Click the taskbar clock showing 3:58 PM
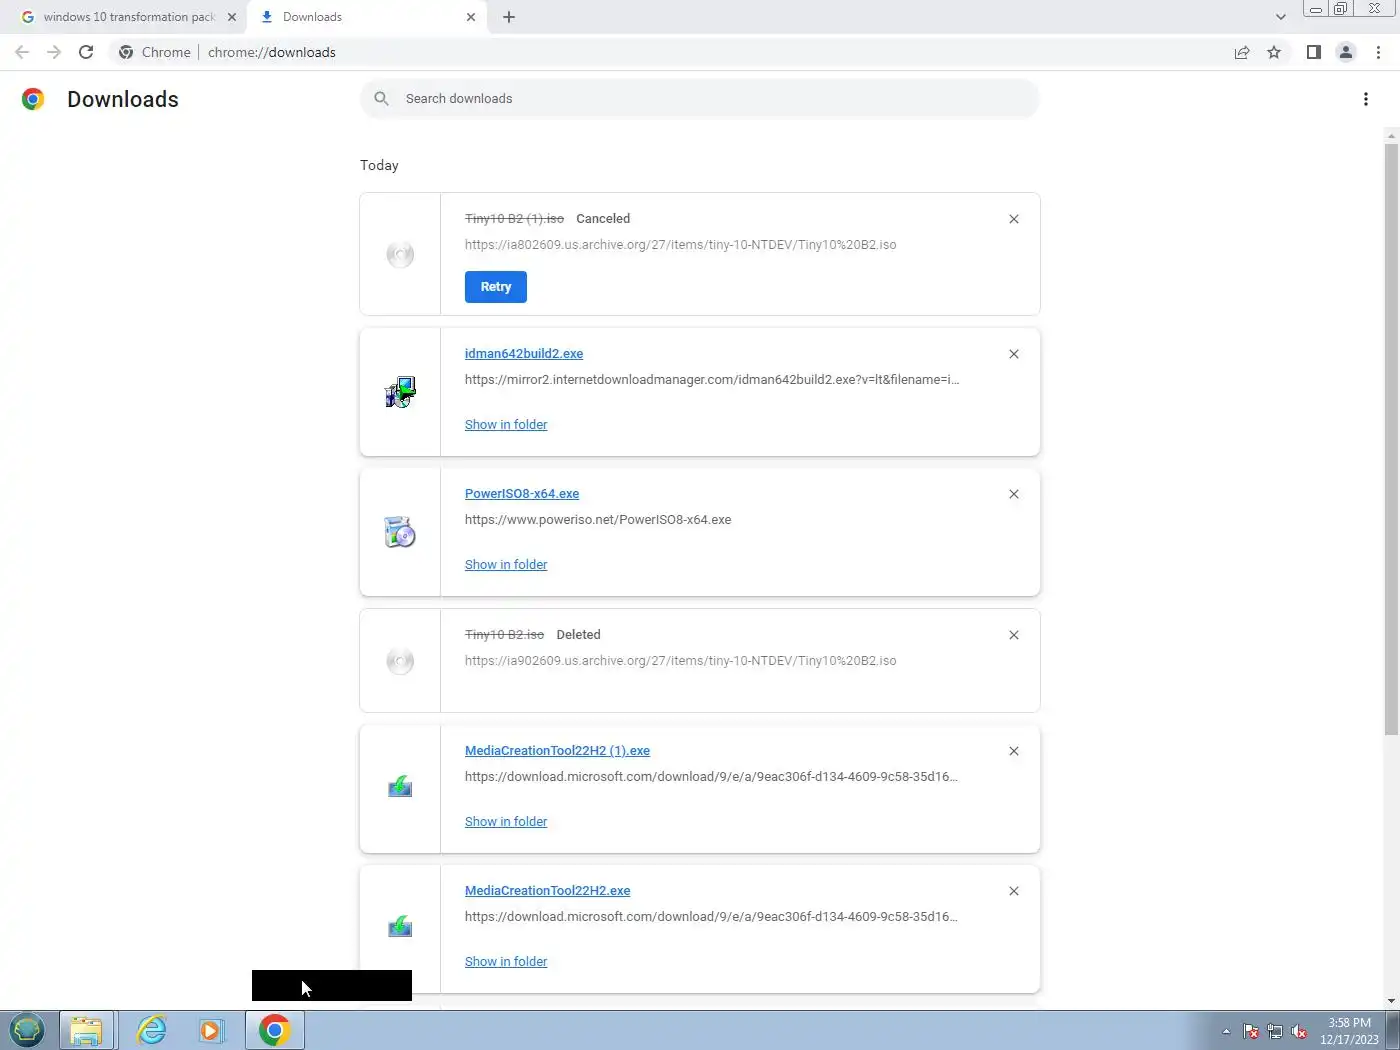This screenshot has height=1050, width=1400. pyautogui.click(x=1349, y=1031)
